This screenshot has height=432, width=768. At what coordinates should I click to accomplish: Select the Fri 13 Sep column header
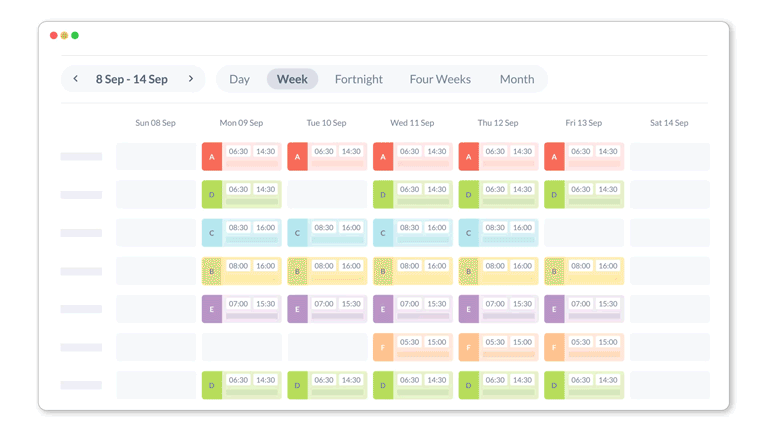[583, 123]
